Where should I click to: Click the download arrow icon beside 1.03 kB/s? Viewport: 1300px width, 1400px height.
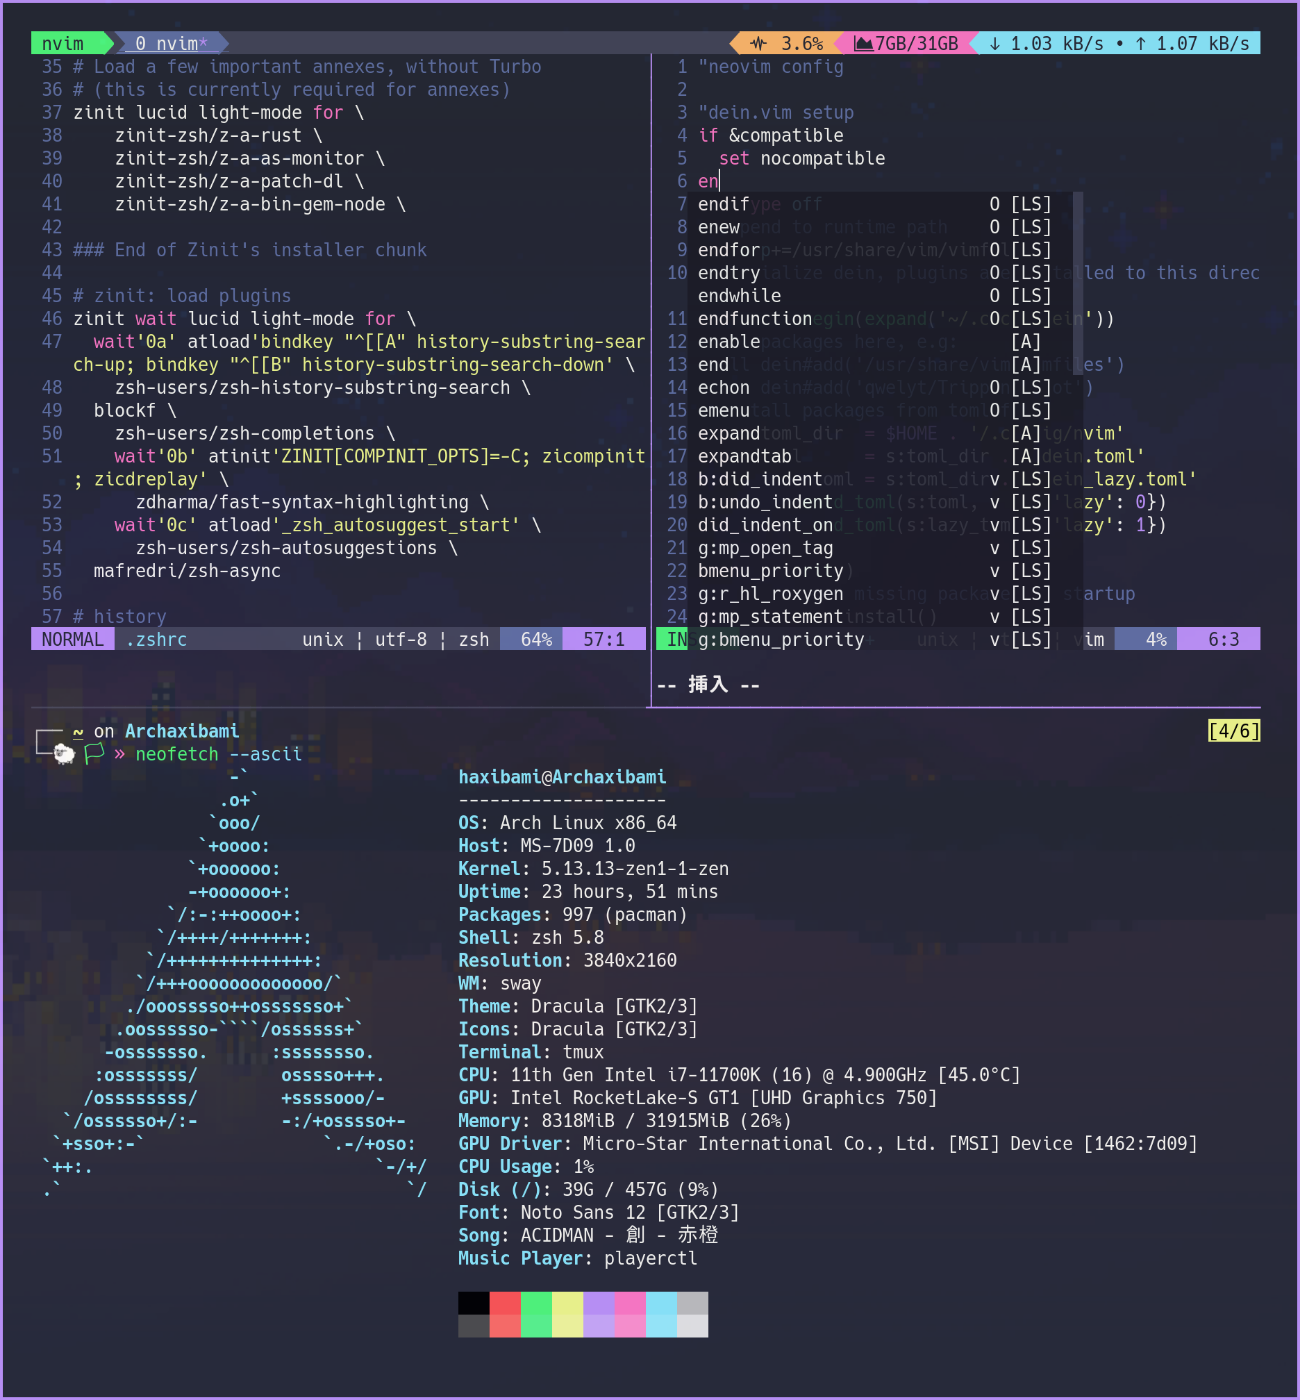point(995,43)
